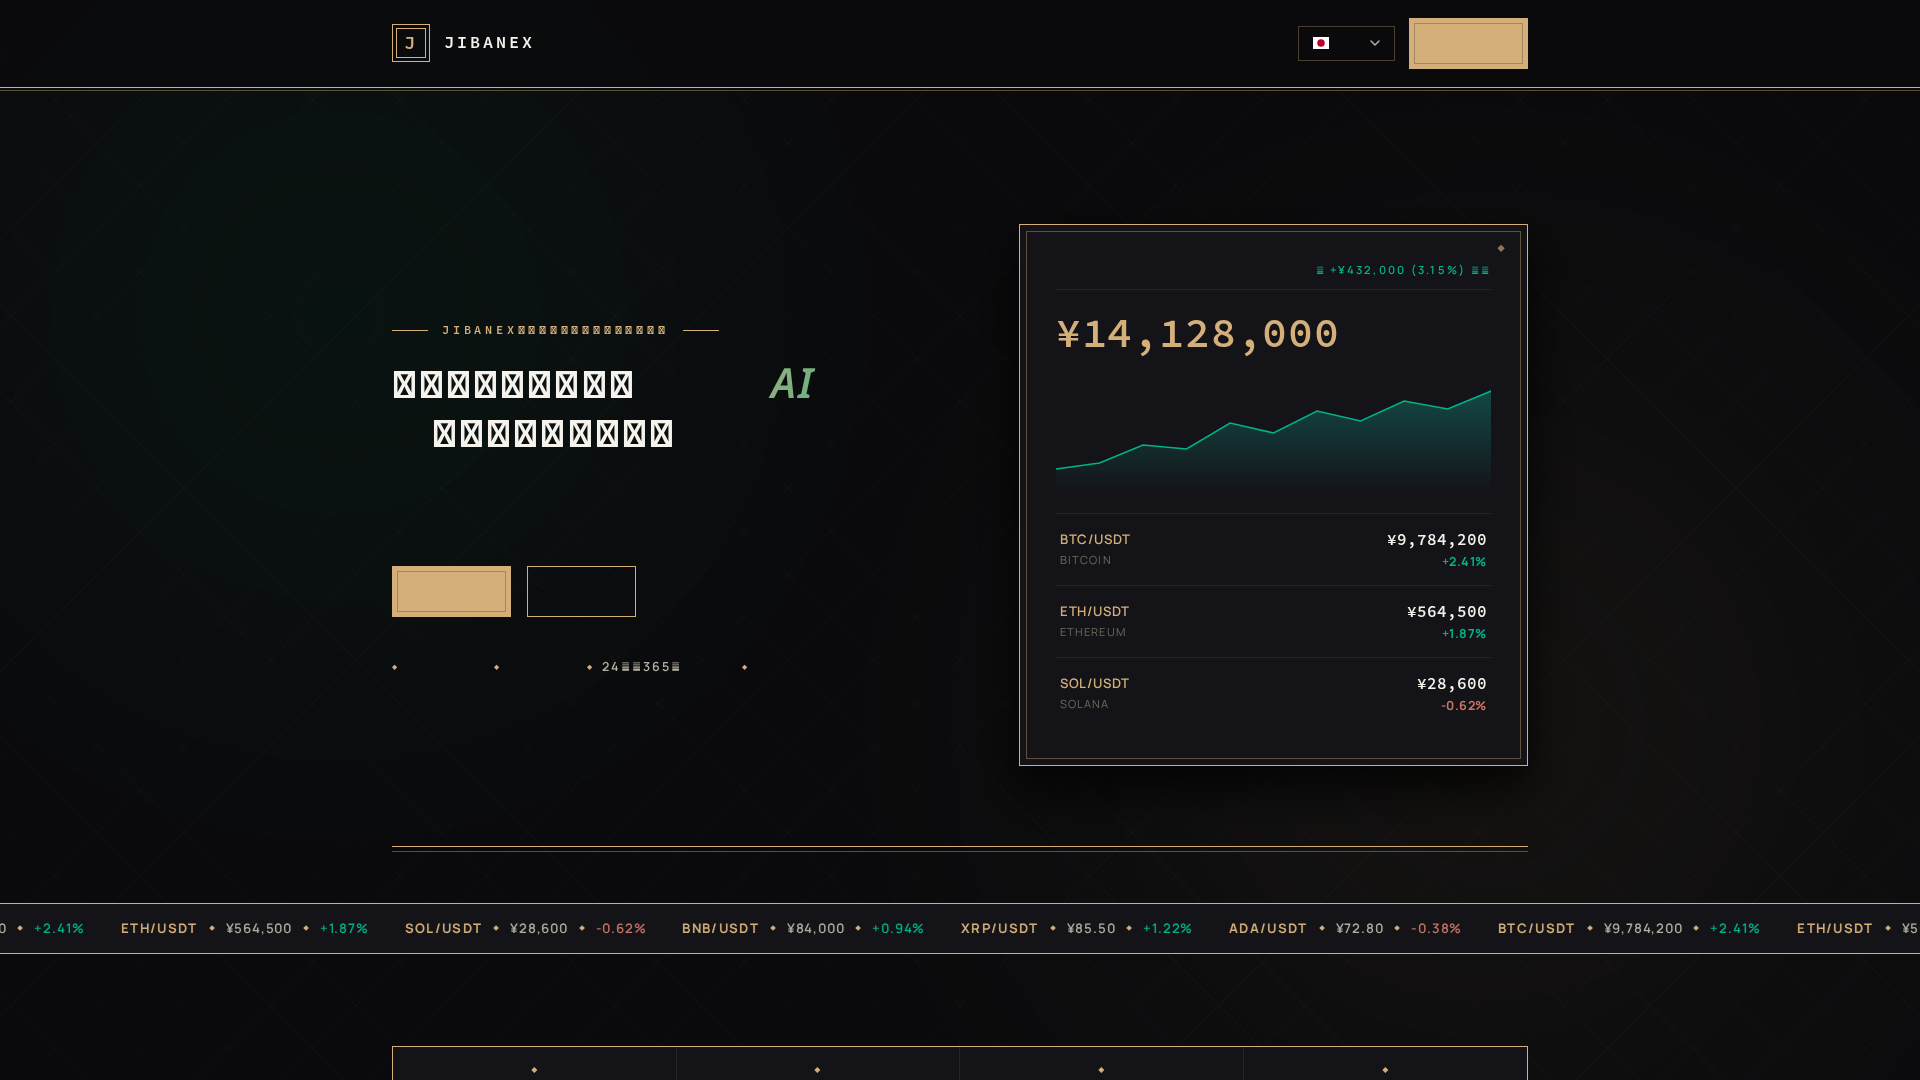
Task: Click the JIBANEX brand name
Action: point(489,43)
